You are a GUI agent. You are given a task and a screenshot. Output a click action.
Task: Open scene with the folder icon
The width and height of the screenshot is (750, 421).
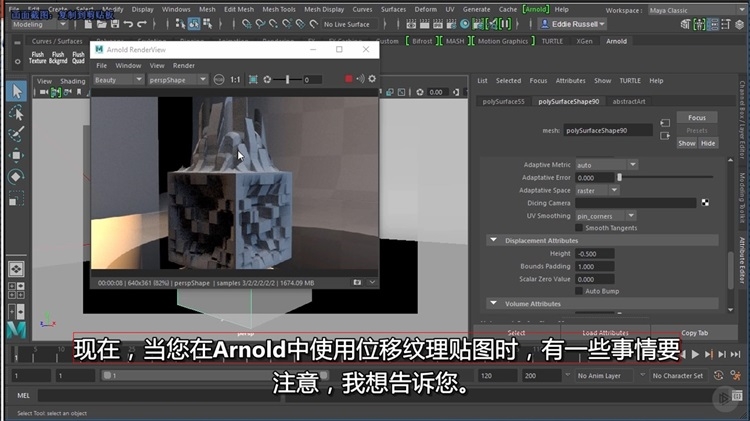pos(101,24)
